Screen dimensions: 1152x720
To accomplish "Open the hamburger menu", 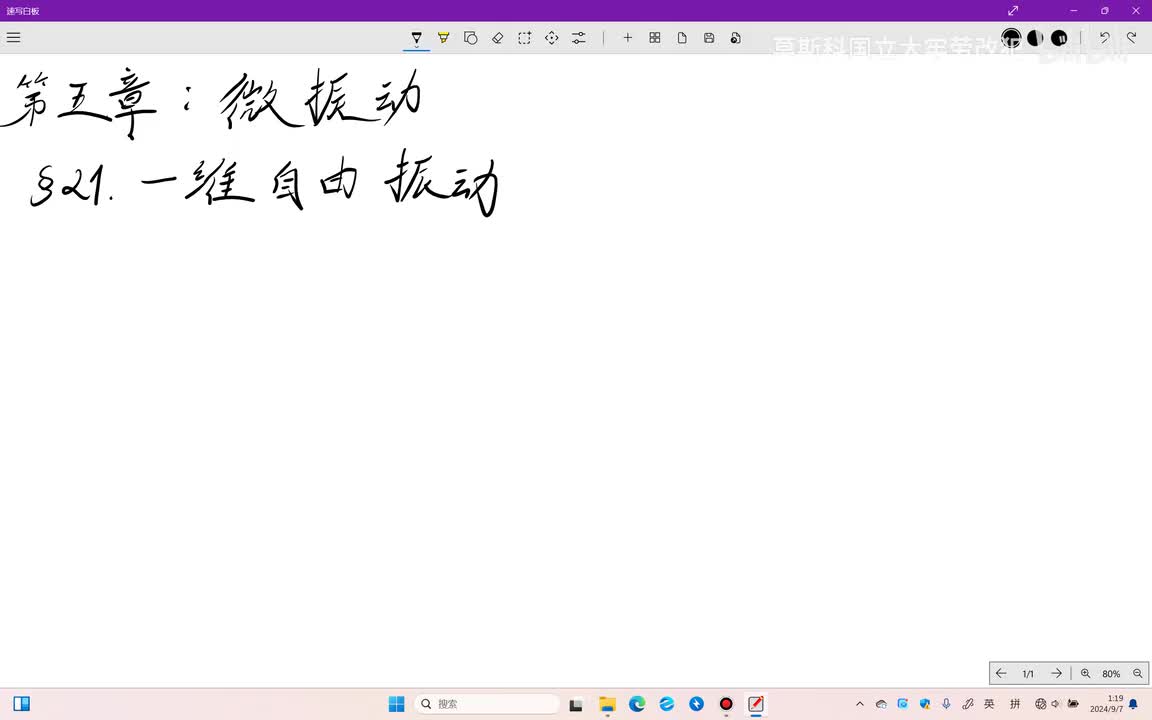I will click(x=13, y=37).
